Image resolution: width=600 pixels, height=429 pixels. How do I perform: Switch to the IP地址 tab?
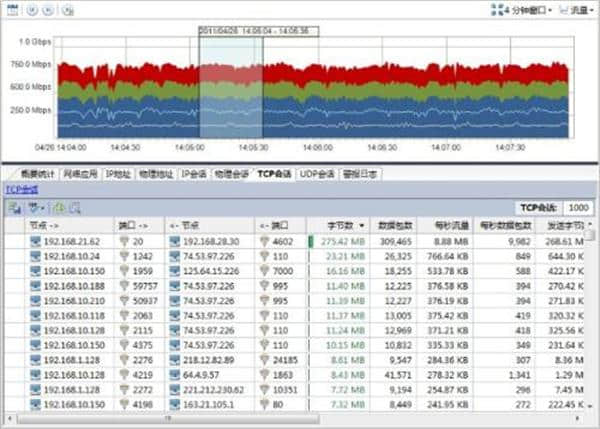[119, 173]
